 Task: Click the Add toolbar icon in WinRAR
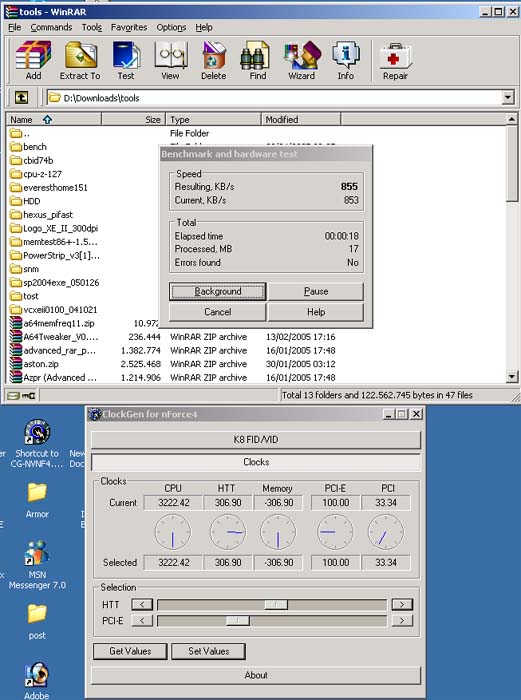[33, 60]
